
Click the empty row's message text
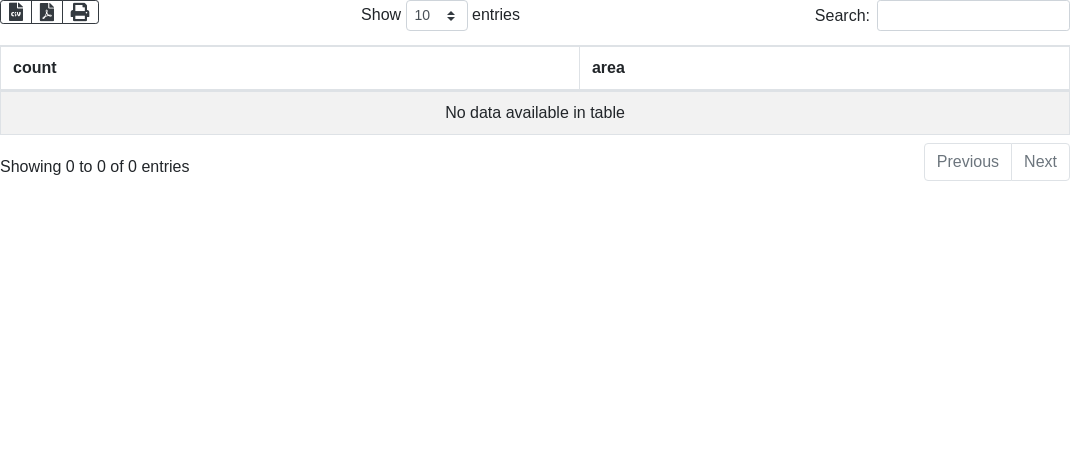[535, 113]
